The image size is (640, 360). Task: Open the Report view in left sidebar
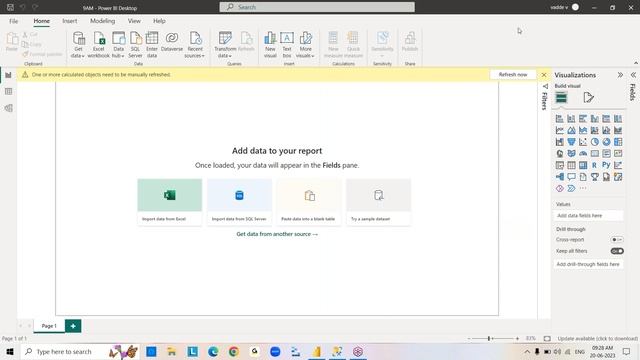(x=8, y=76)
